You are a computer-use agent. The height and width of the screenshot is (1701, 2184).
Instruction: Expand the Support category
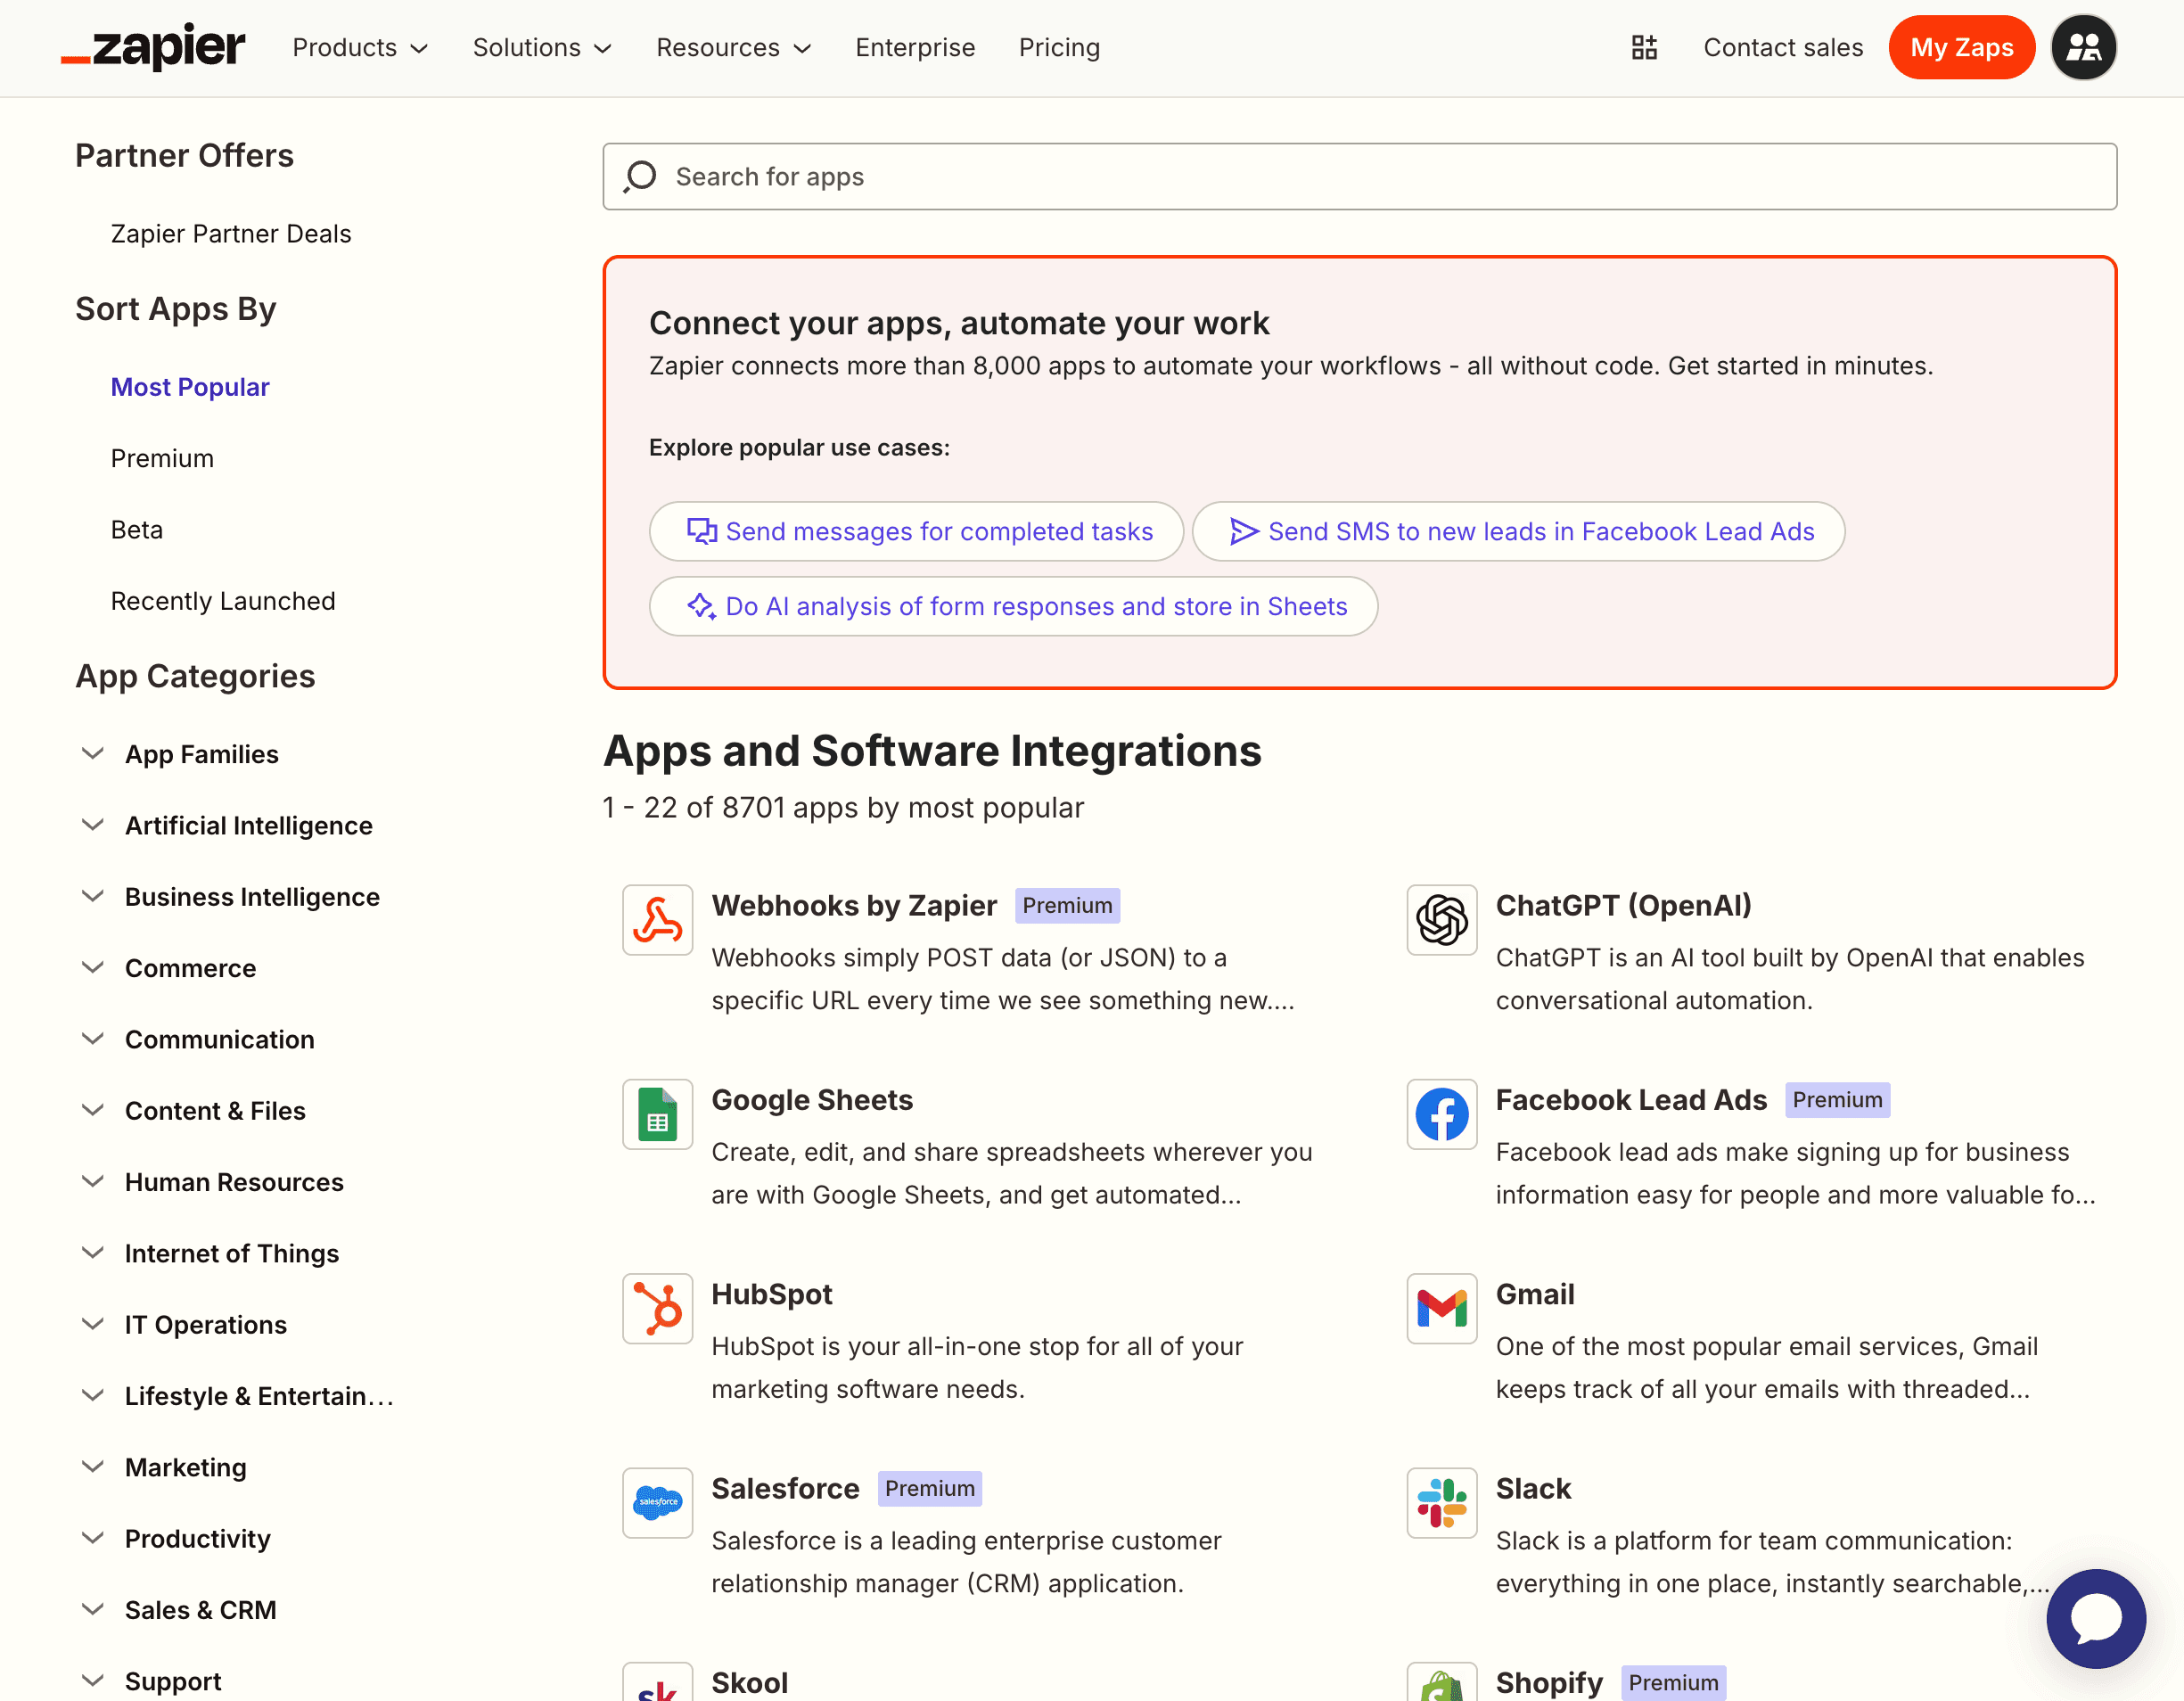pyautogui.click(x=92, y=1681)
